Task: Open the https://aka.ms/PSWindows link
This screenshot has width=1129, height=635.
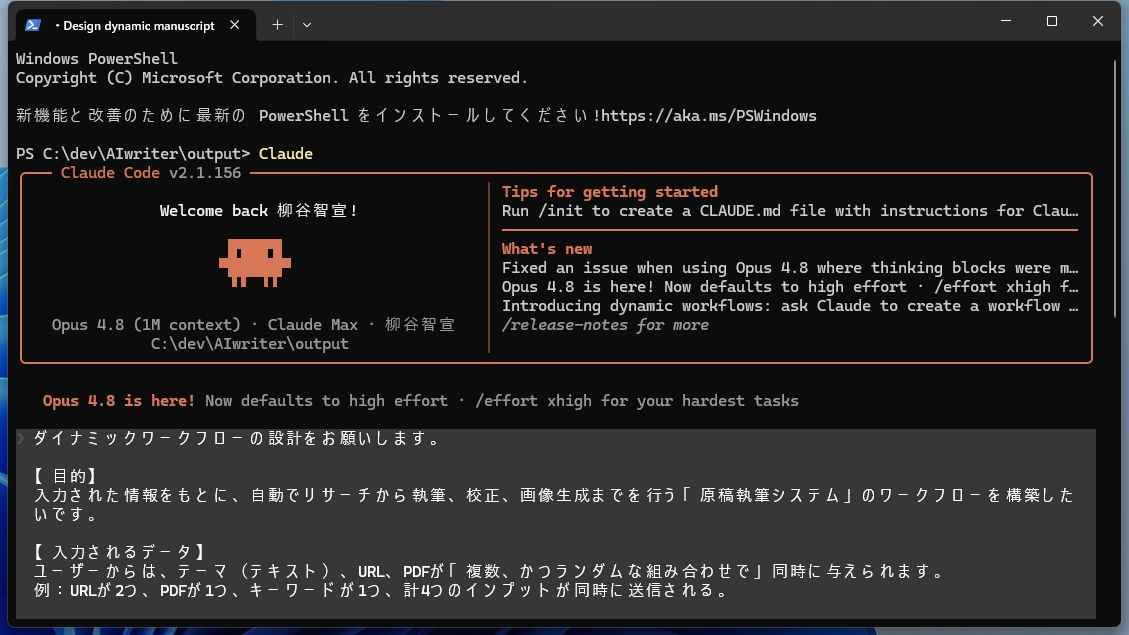Action: (x=709, y=116)
